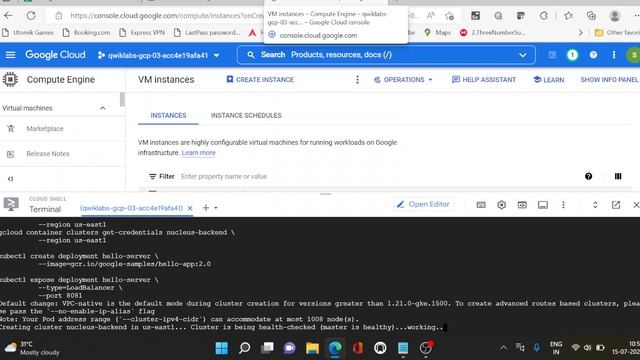The width and height of the screenshot is (640, 360).
Task: Open the browser profile avatar
Action: pyautogui.click(x=615, y=16)
